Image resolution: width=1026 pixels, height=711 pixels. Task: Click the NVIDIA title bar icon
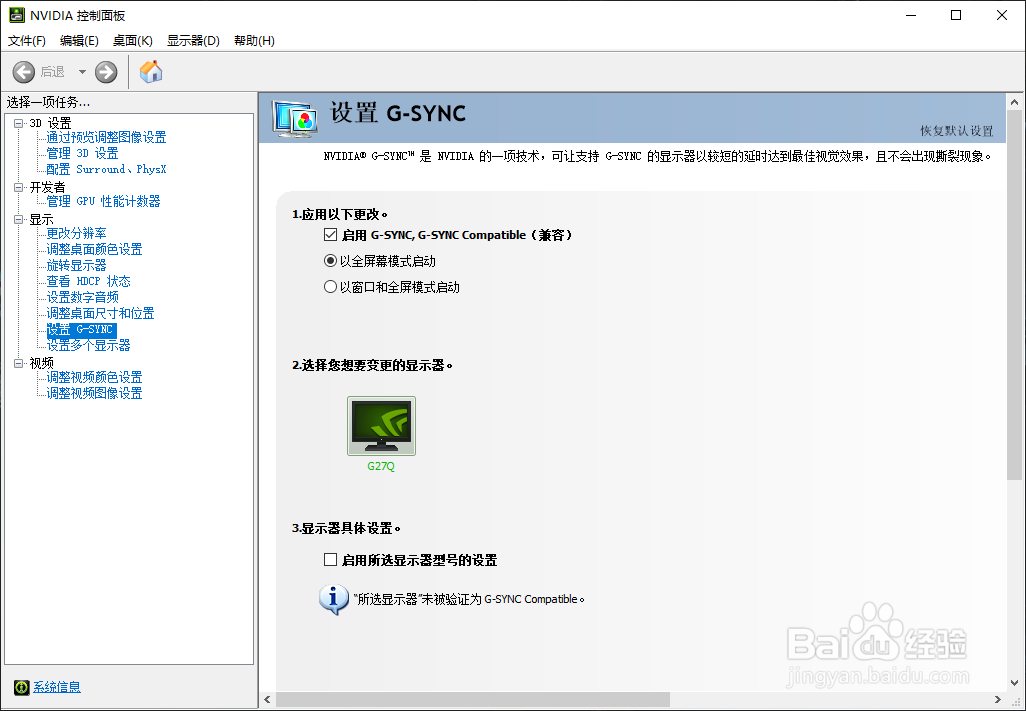16,15
